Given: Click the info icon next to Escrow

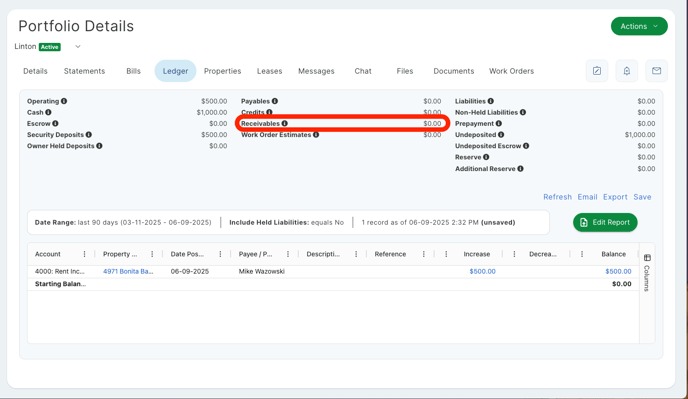Looking at the screenshot, I should coord(55,123).
